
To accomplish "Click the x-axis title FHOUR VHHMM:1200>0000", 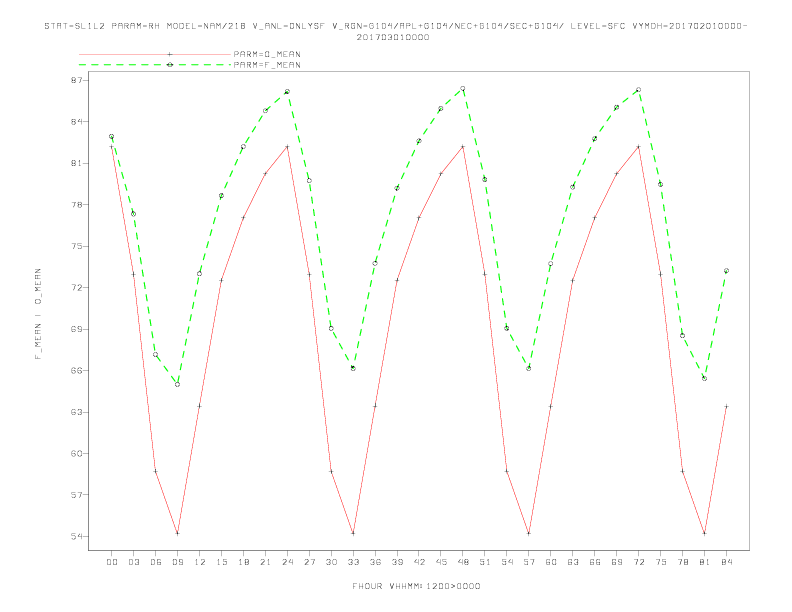I will click(416, 586).
